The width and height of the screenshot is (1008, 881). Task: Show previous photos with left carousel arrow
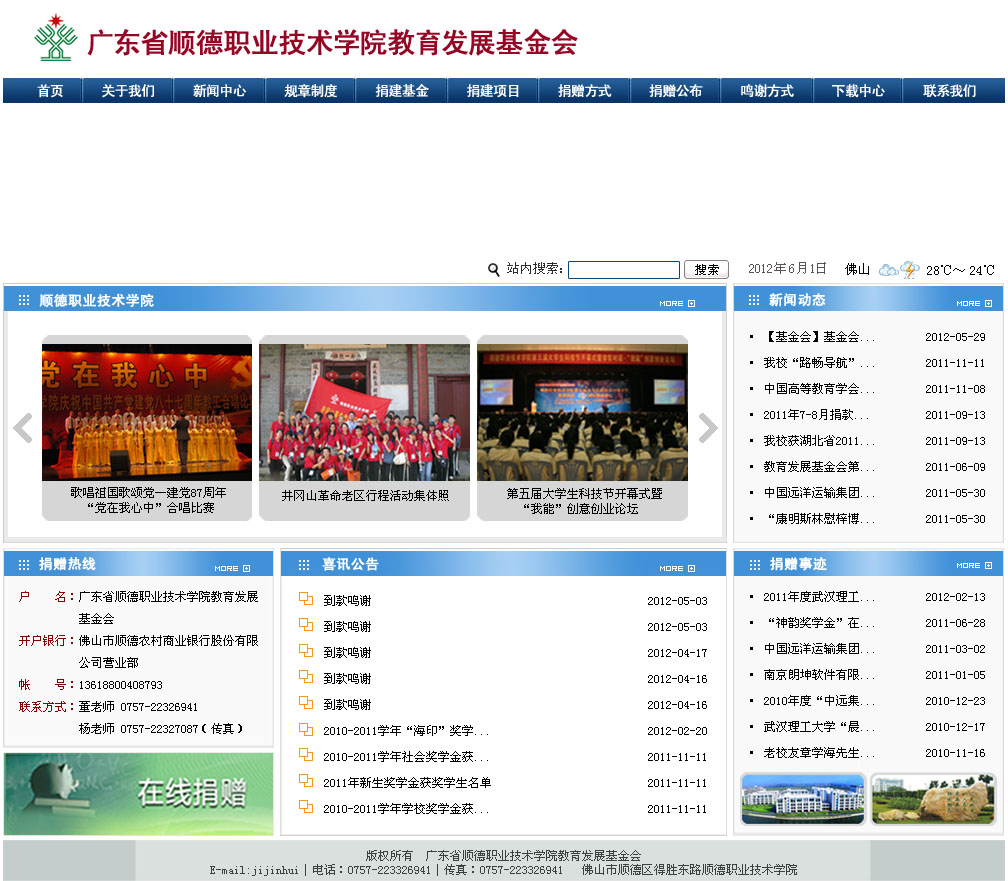[x=23, y=428]
